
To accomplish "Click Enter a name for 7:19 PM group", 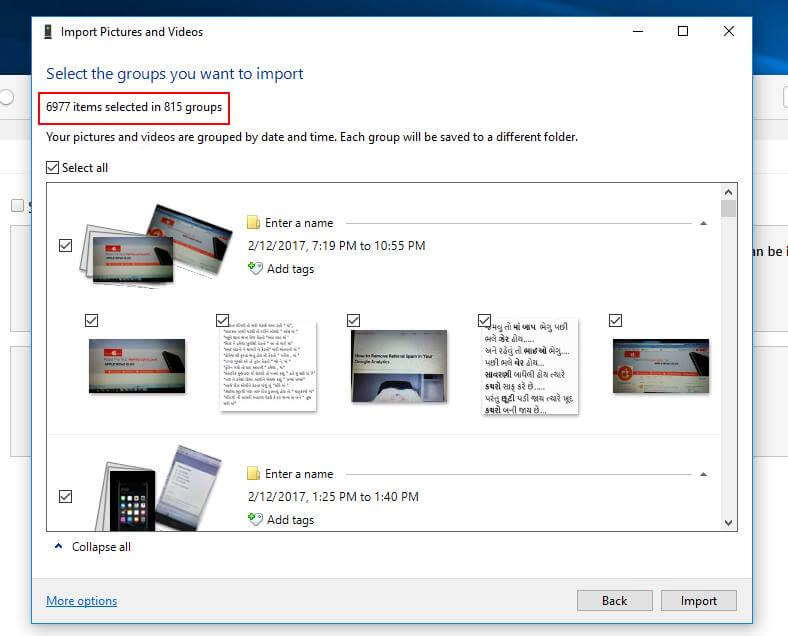I will [x=299, y=223].
